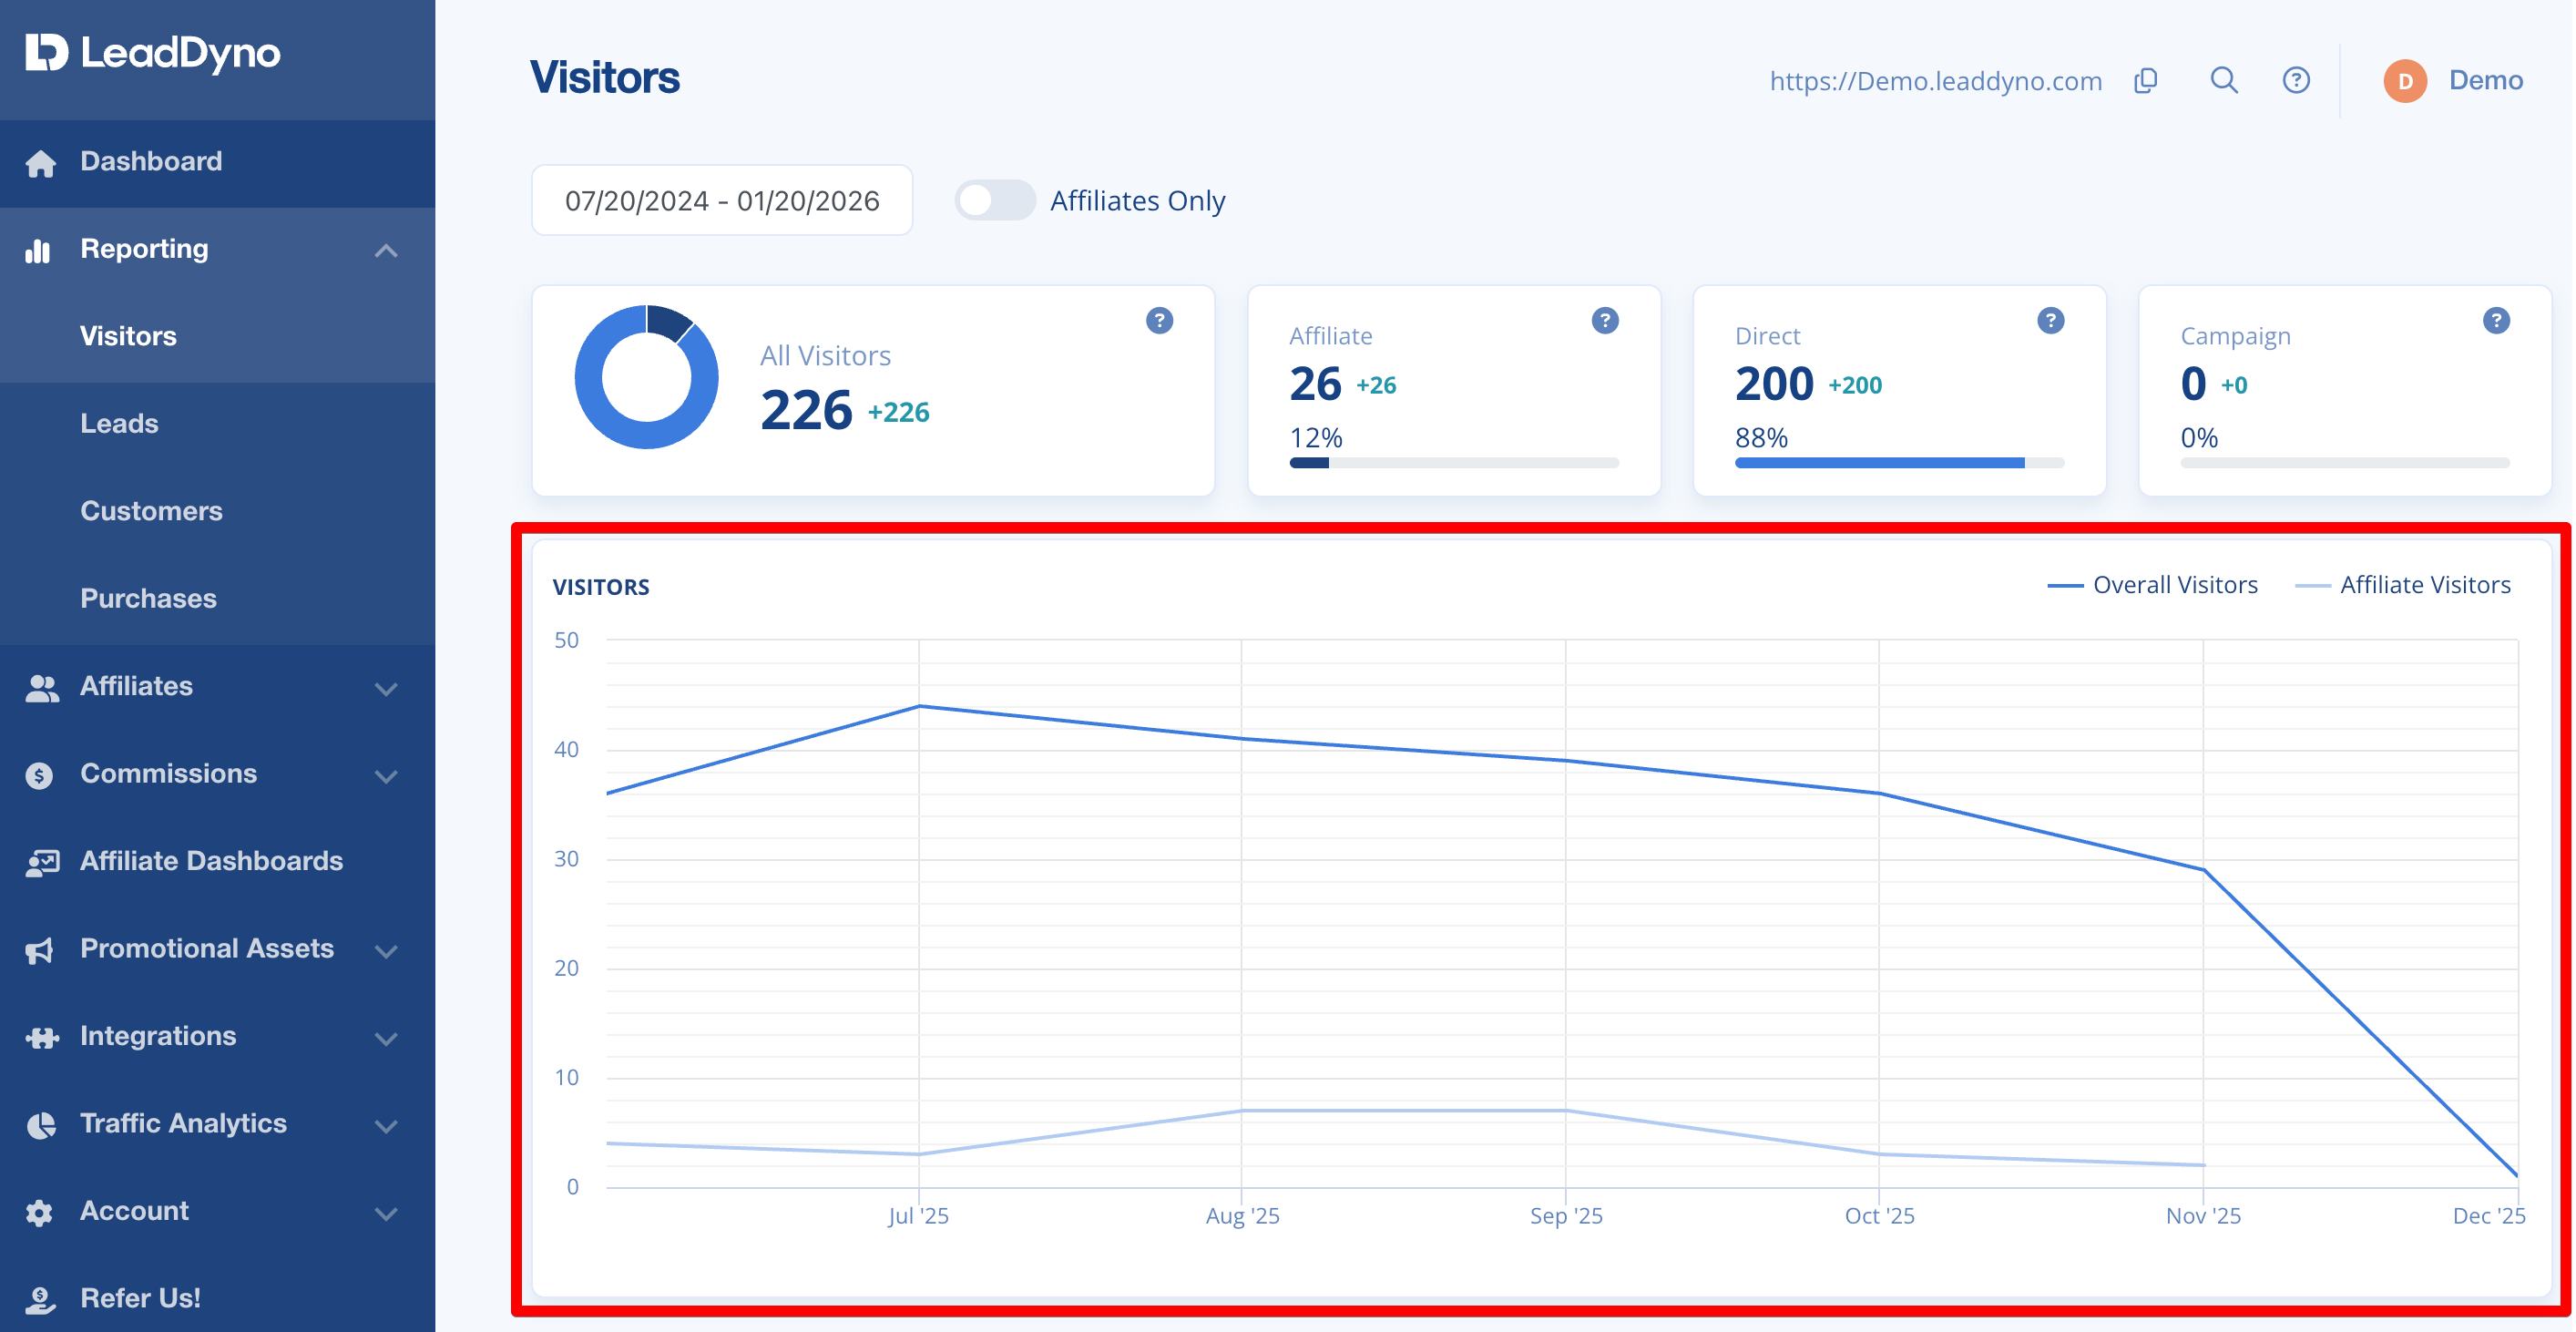Viewport: 2576px width, 1332px height.
Task: Expand the Account menu chevron
Action: [386, 1214]
